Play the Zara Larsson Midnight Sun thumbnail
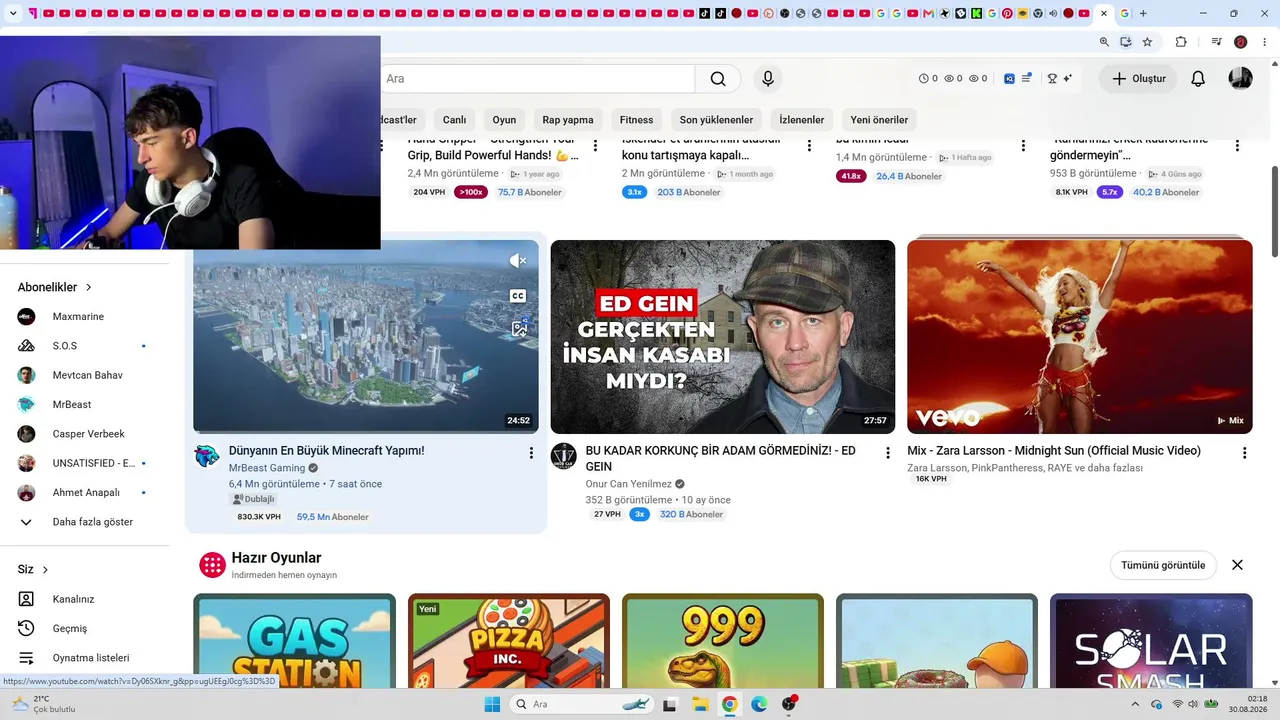The image size is (1280, 720). [x=1080, y=337]
